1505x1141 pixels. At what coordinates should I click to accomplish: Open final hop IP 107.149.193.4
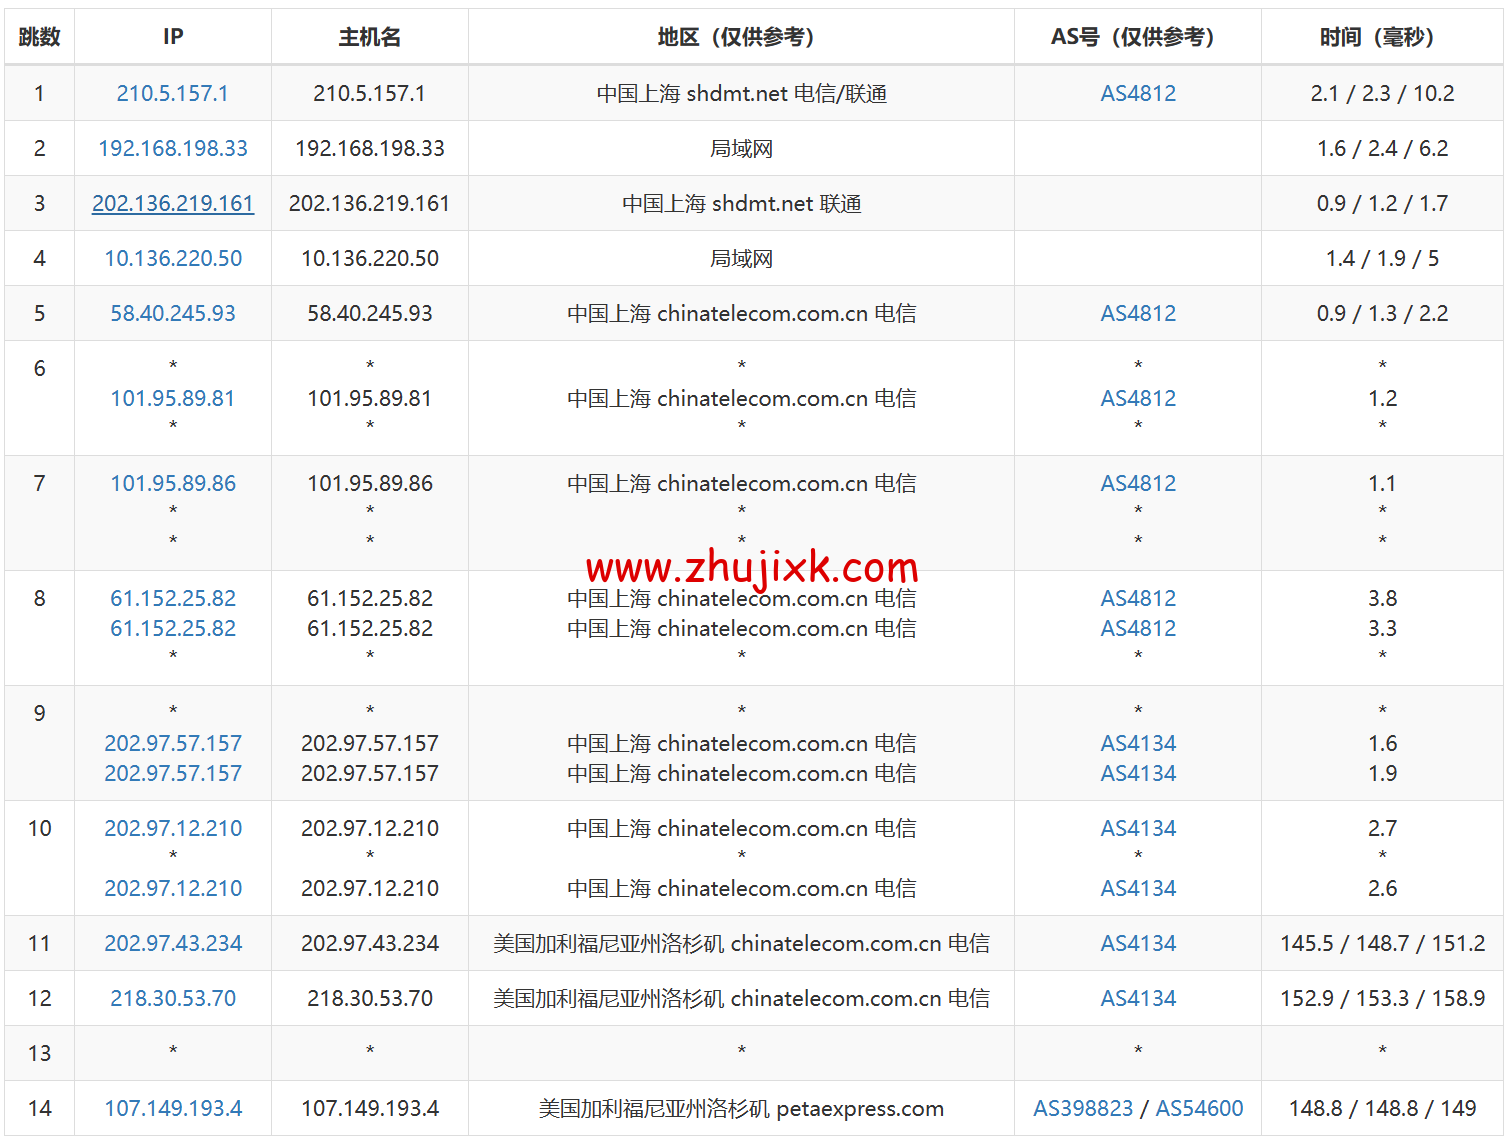pyautogui.click(x=172, y=1108)
